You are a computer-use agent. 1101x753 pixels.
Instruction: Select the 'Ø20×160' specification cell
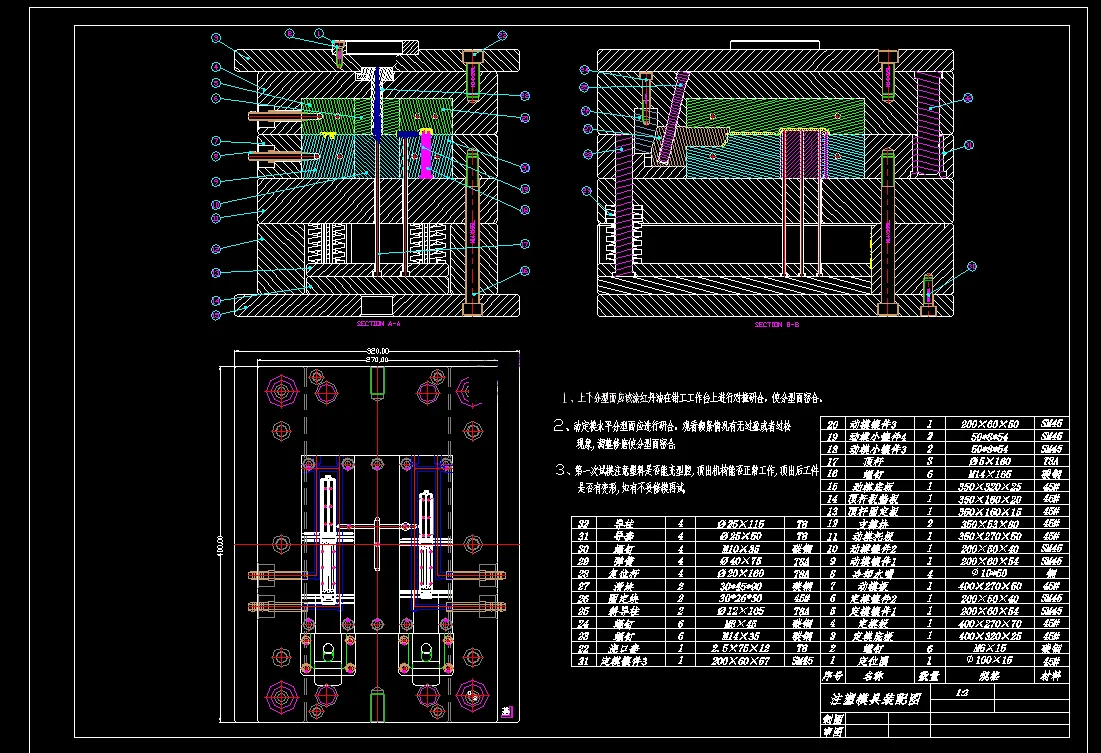[740, 573]
